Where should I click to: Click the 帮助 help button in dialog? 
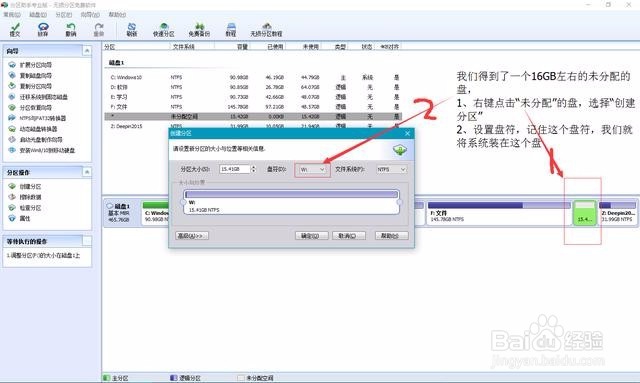click(x=391, y=236)
